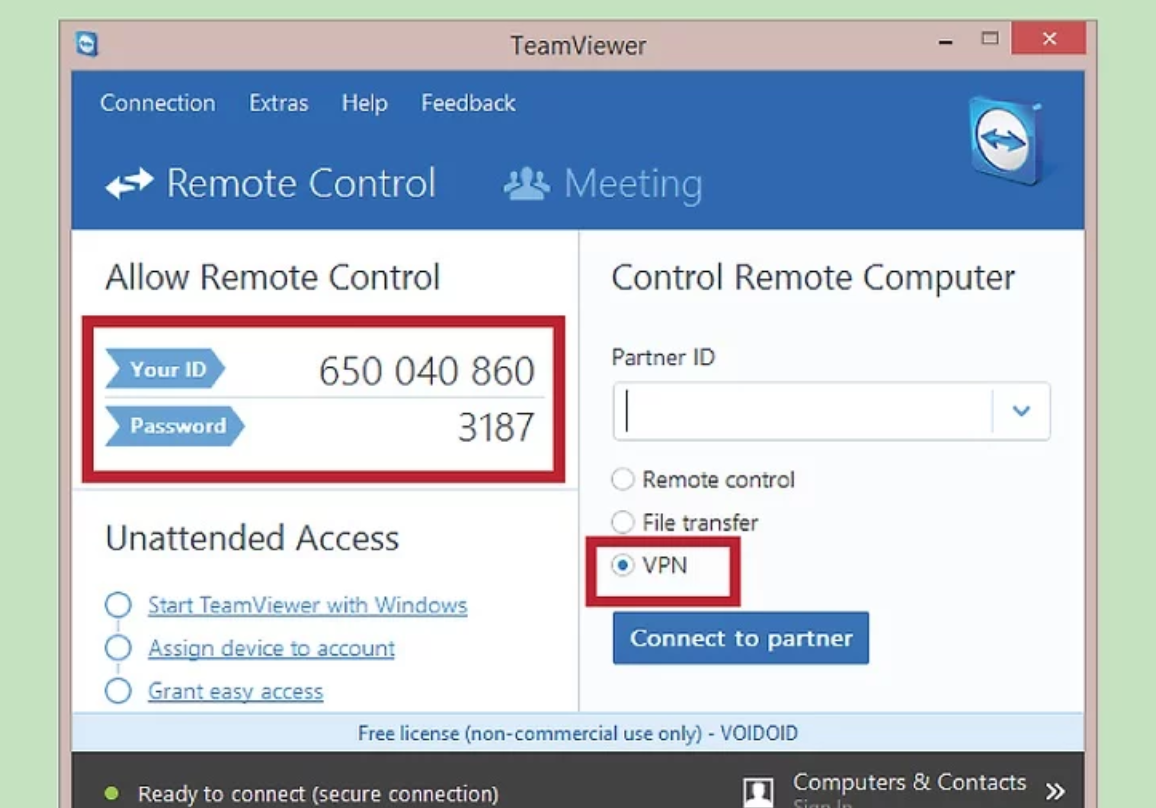
Task: Click circle beside Grant easy access
Action: coord(118,691)
